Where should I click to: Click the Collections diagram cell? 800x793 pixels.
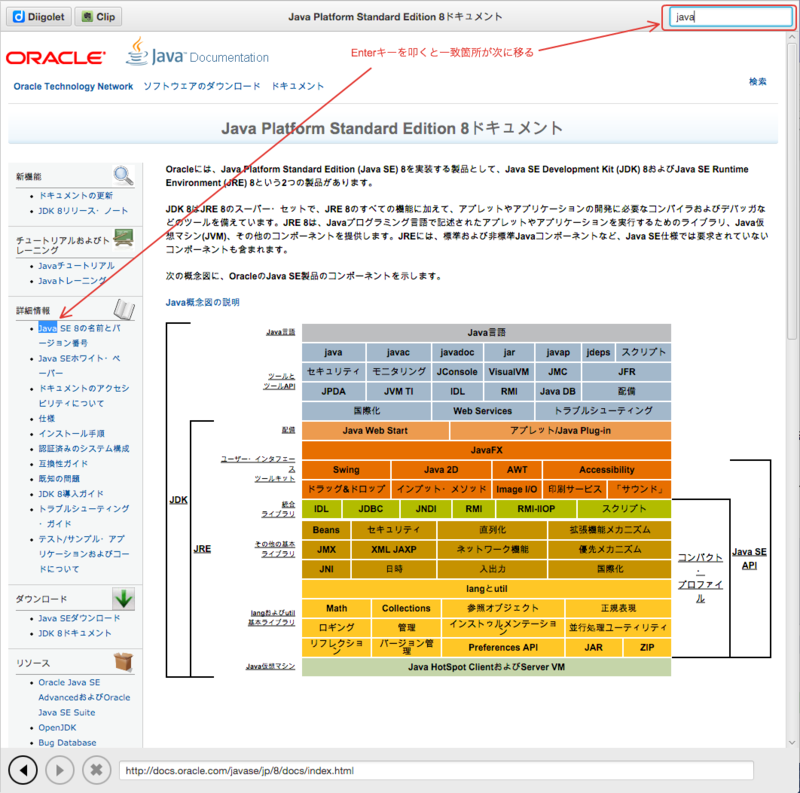pyautogui.click(x=406, y=608)
